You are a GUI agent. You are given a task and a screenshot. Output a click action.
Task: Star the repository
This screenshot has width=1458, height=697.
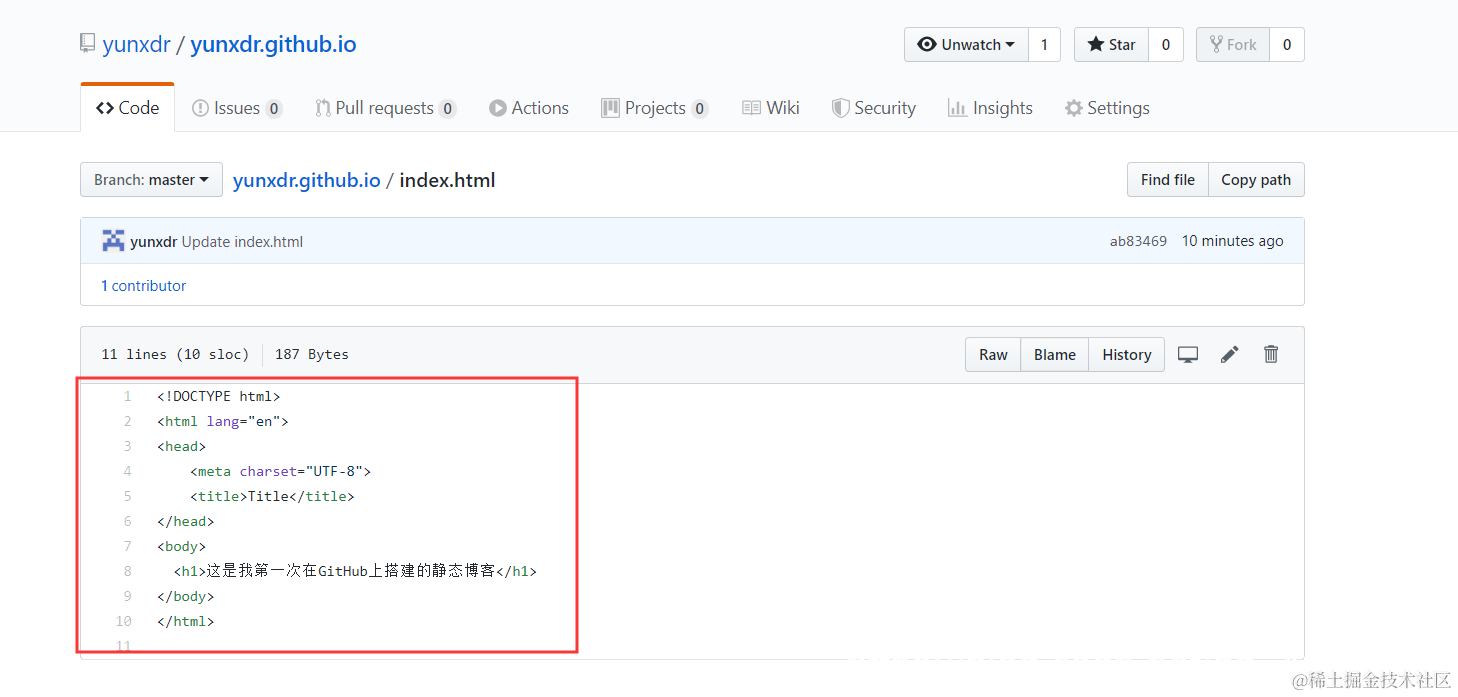click(x=1111, y=45)
